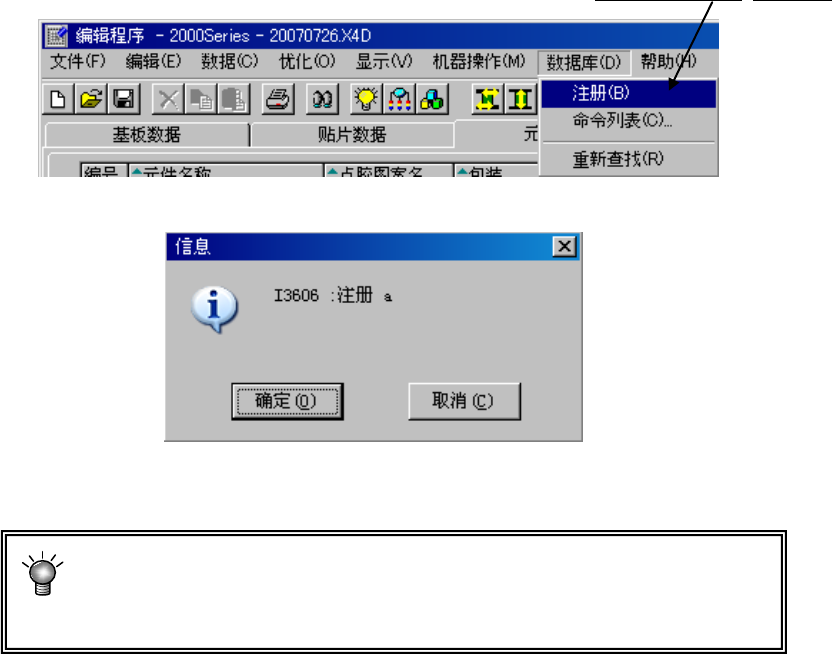Open the 机器操作(M) menu
The image size is (832, 654).
(478, 62)
